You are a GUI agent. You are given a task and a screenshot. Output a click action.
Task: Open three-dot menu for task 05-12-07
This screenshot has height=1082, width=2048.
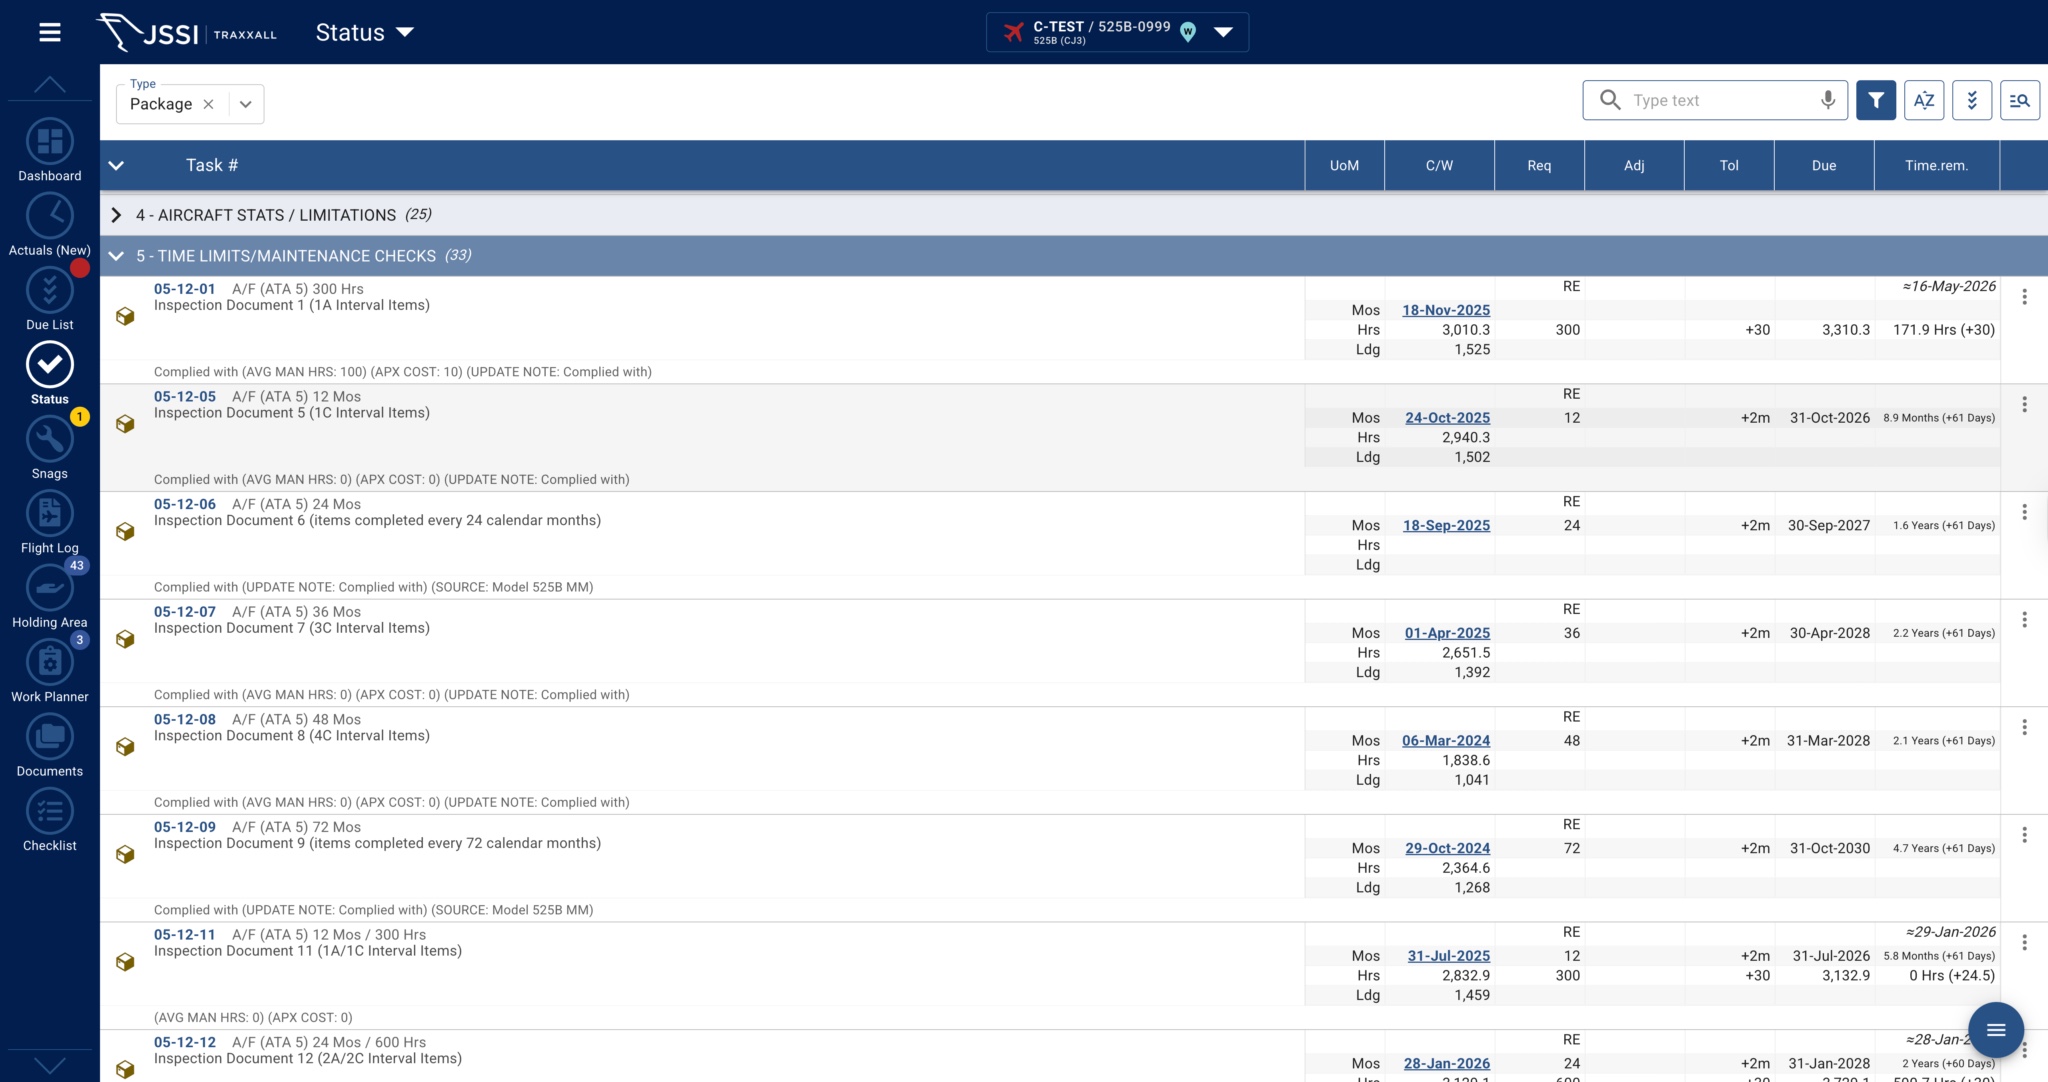tap(2023, 620)
